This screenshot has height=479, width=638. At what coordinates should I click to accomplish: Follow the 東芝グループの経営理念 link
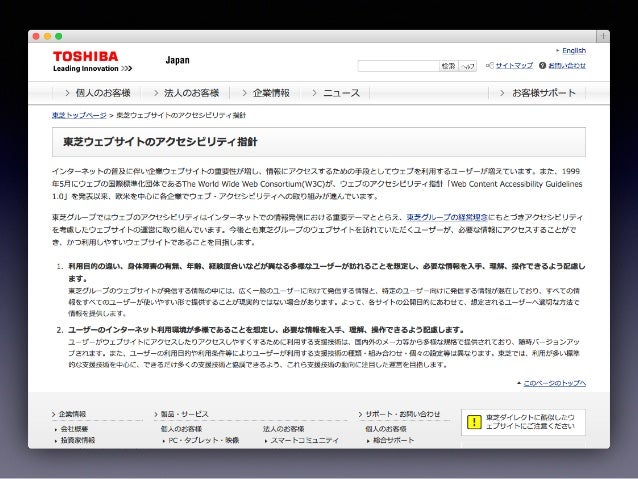(x=447, y=217)
